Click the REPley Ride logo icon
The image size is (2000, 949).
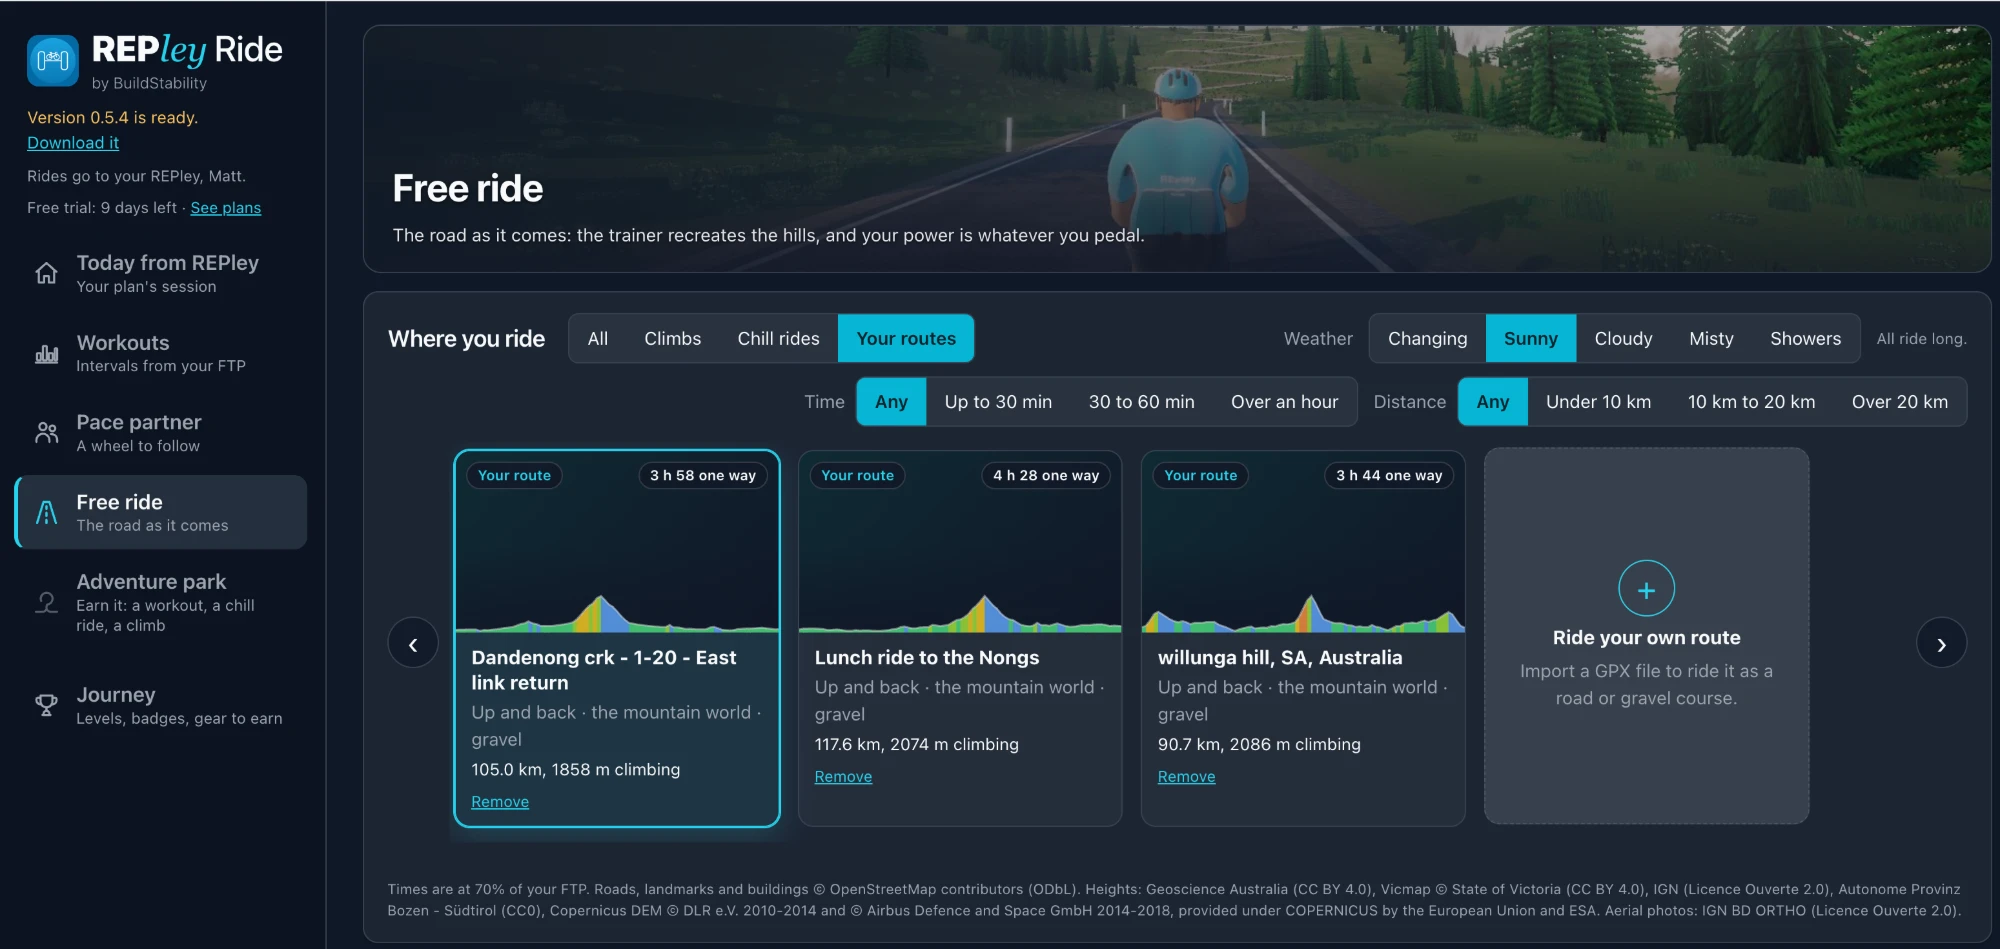pos(52,61)
